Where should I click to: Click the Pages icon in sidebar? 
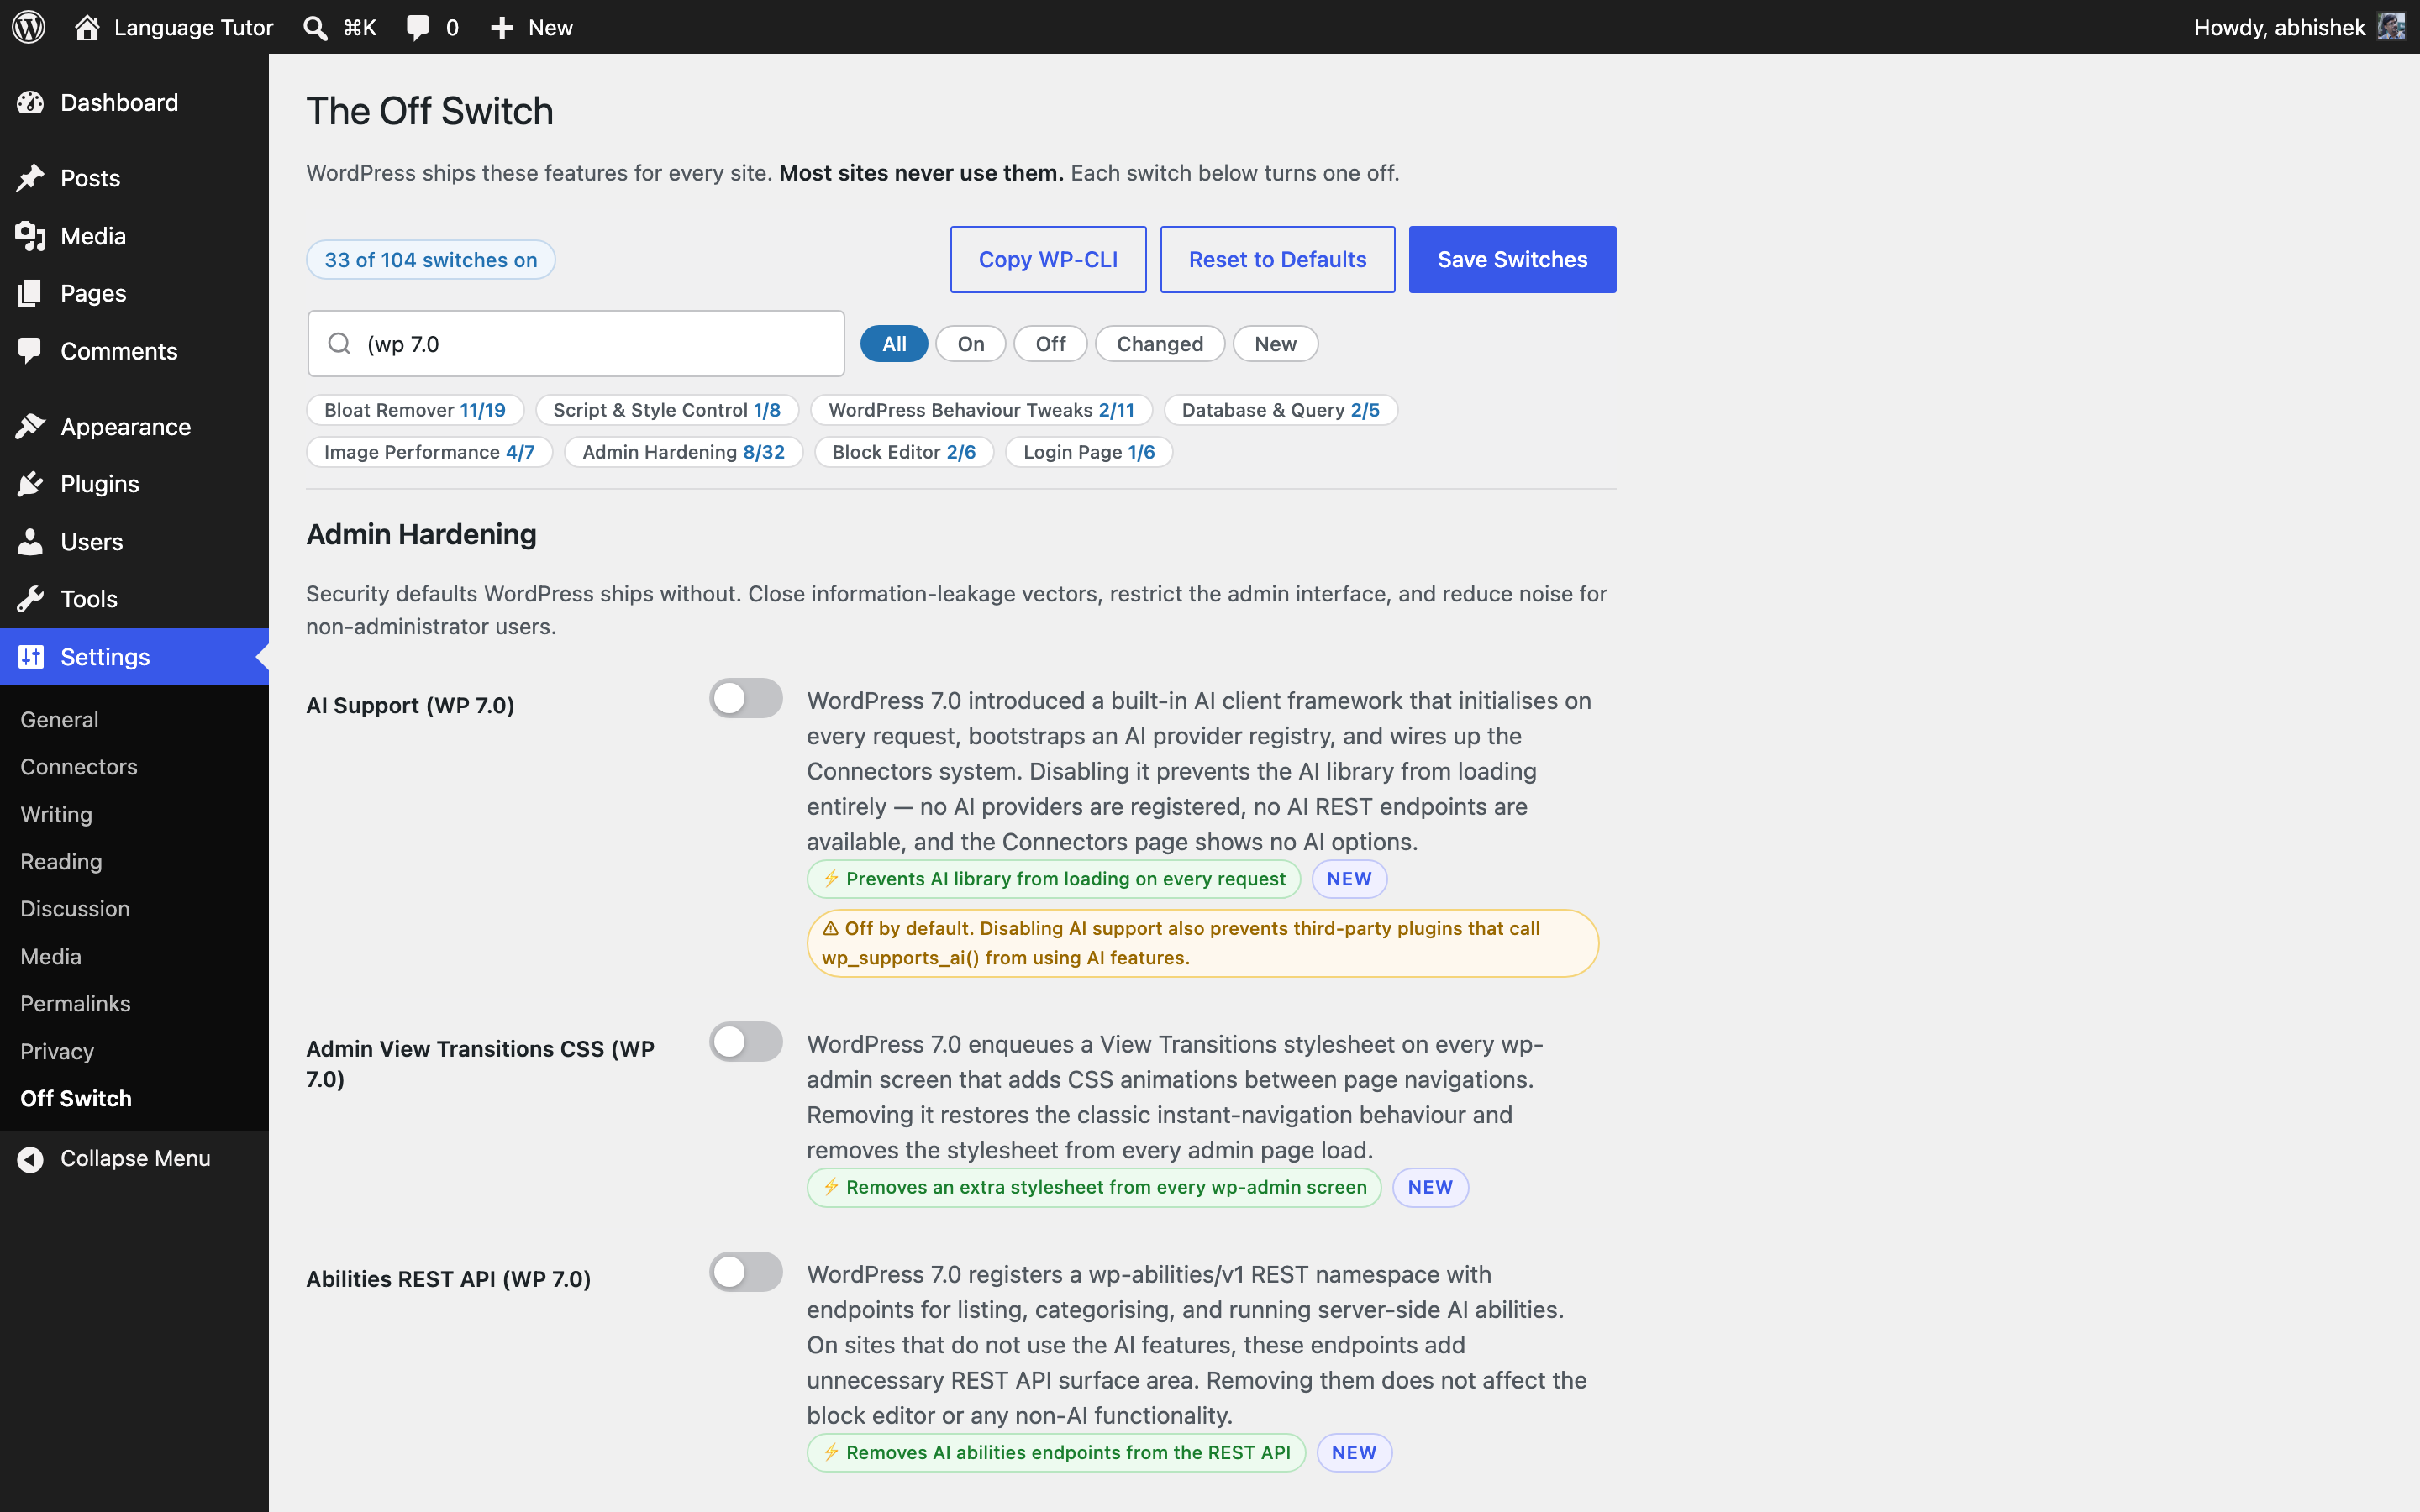(x=30, y=293)
